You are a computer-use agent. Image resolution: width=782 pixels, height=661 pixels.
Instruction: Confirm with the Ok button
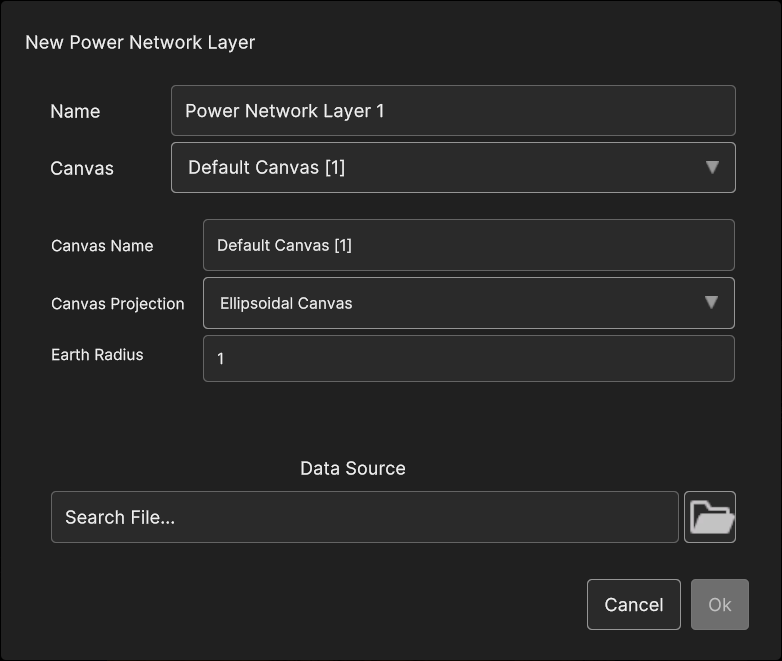(719, 605)
